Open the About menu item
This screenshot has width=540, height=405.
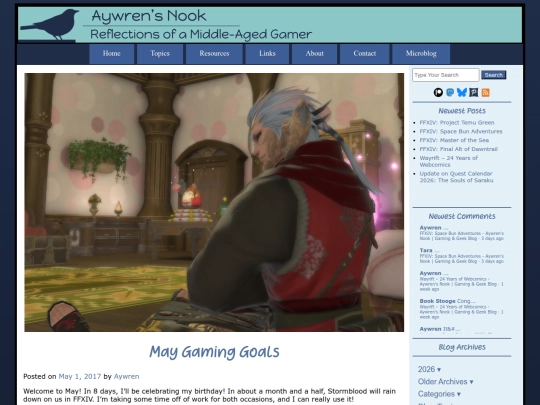coord(314,54)
